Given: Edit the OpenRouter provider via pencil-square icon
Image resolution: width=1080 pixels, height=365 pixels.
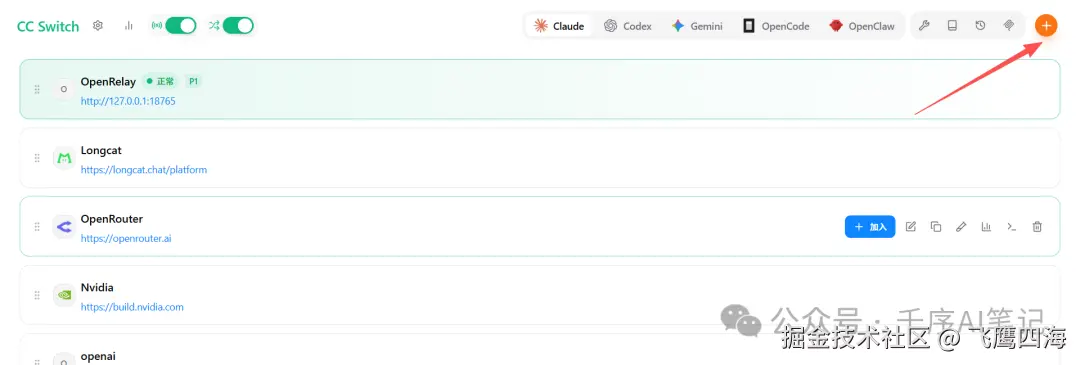Looking at the screenshot, I should click(x=911, y=227).
